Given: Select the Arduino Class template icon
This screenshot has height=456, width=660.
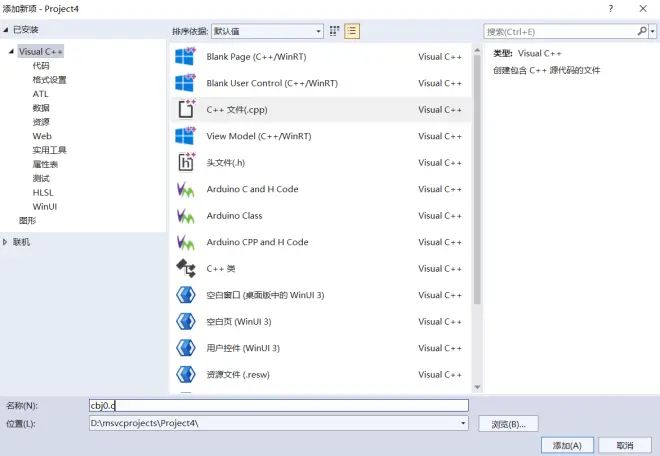Looking at the screenshot, I should [x=186, y=216].
